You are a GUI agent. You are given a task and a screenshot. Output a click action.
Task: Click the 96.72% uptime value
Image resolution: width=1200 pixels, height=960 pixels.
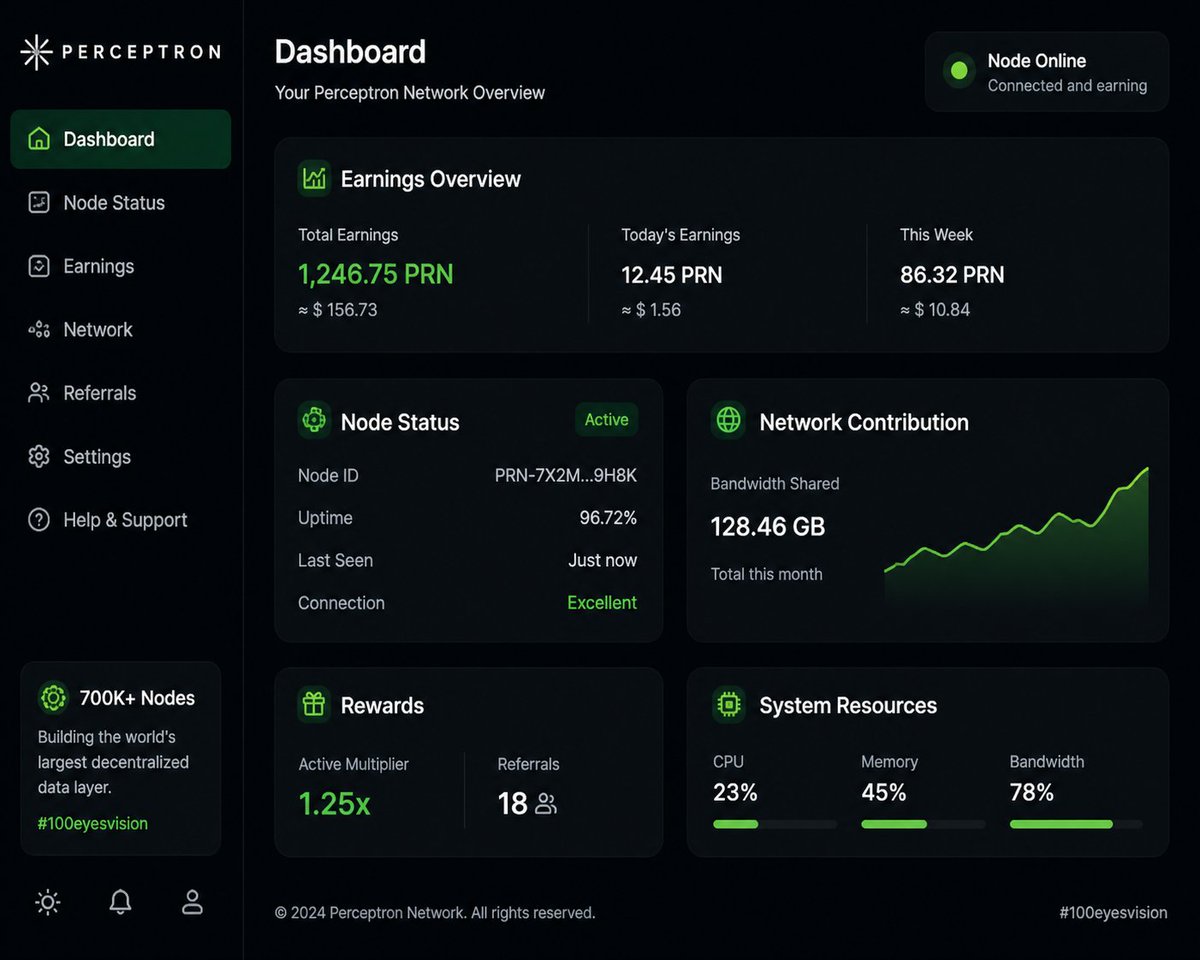(608, 518)
